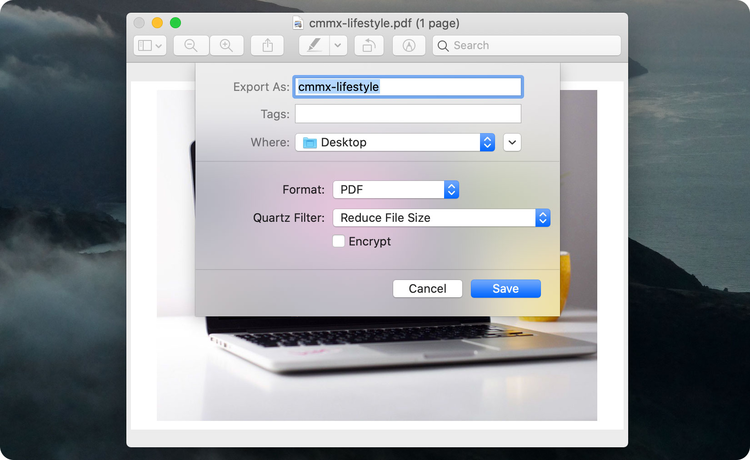Cancel the export dialog

pyautogui.click(x=428, y=289)
